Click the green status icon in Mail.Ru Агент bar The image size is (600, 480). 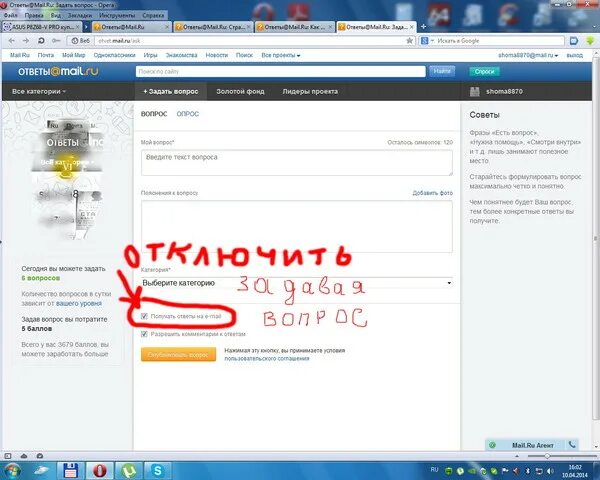pos(492,445)
